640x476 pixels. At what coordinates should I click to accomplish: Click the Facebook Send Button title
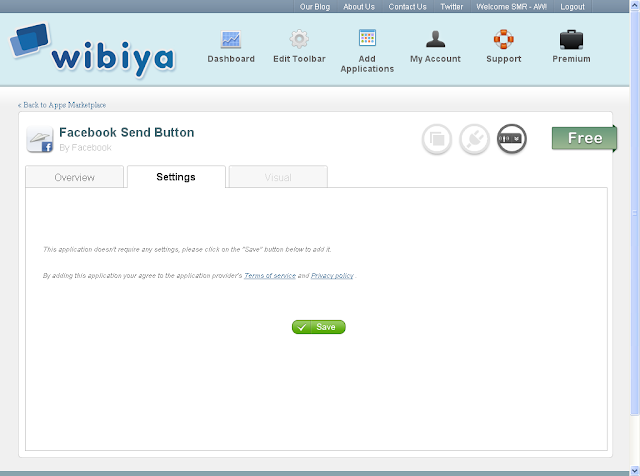point(127,132)
